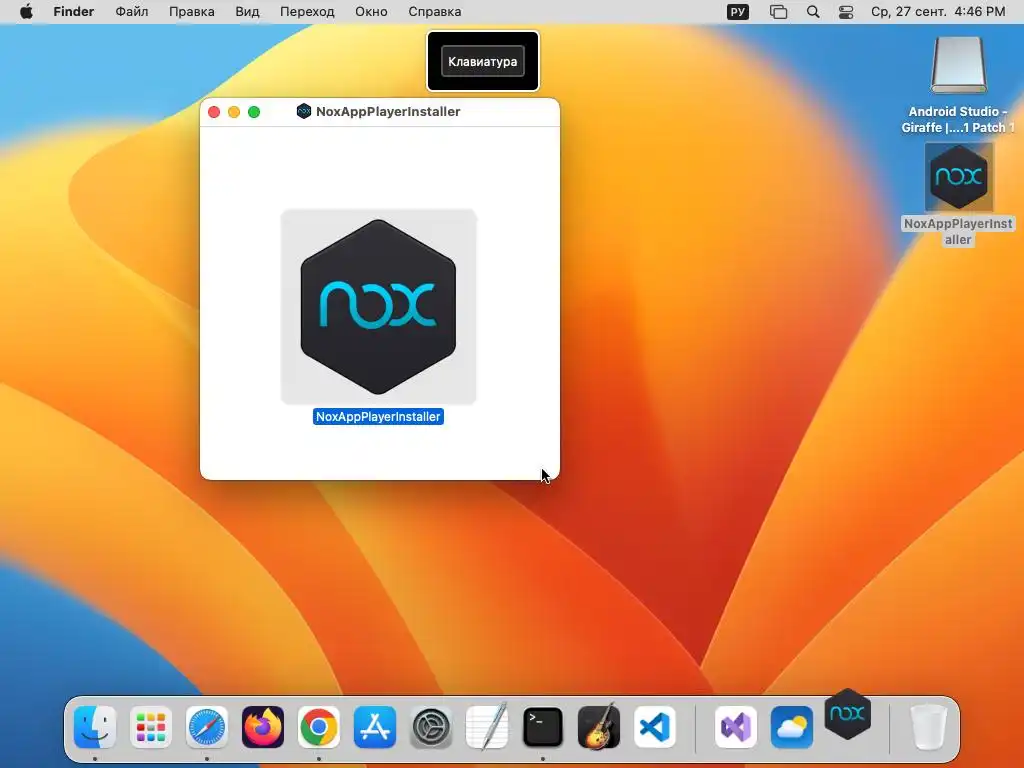The height and width of the screenshot is (768, 1024).
Task: Select NoxAppPlayerInstaller volume icon on desktop
Action: [x=958, y=177]
